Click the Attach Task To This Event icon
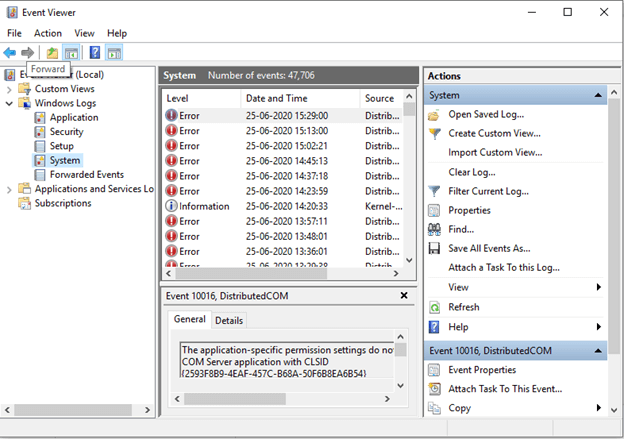This screenshot has height=439, width=624. (435, 389)
